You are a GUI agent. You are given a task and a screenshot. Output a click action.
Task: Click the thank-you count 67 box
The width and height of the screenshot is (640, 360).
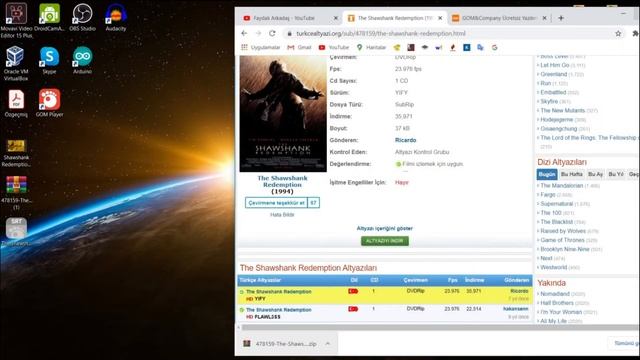click(313, 203)
